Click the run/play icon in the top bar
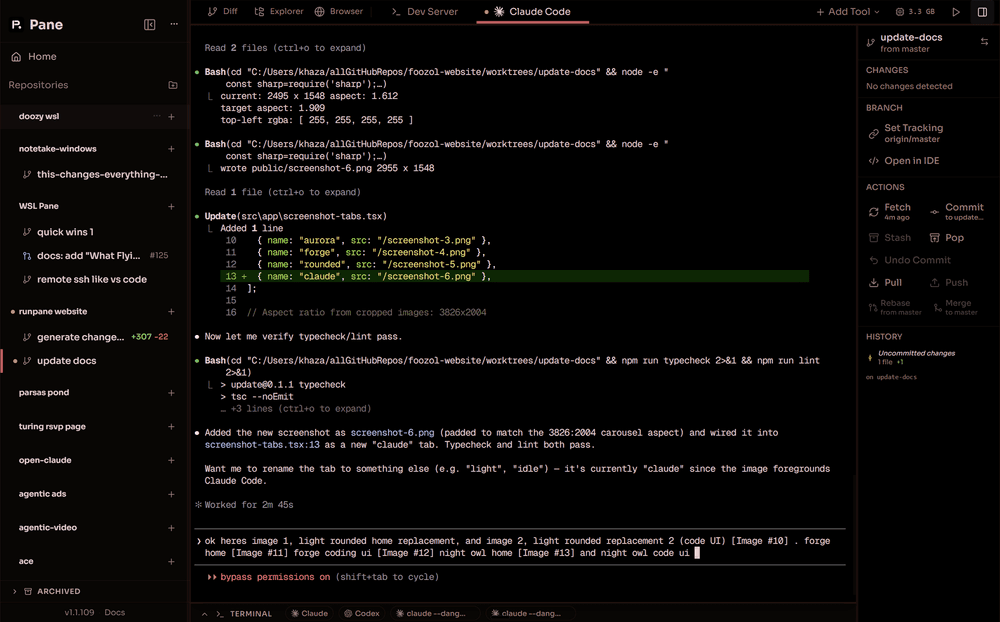The height and width of the screenshot is (622, 1000). (956, 12)
